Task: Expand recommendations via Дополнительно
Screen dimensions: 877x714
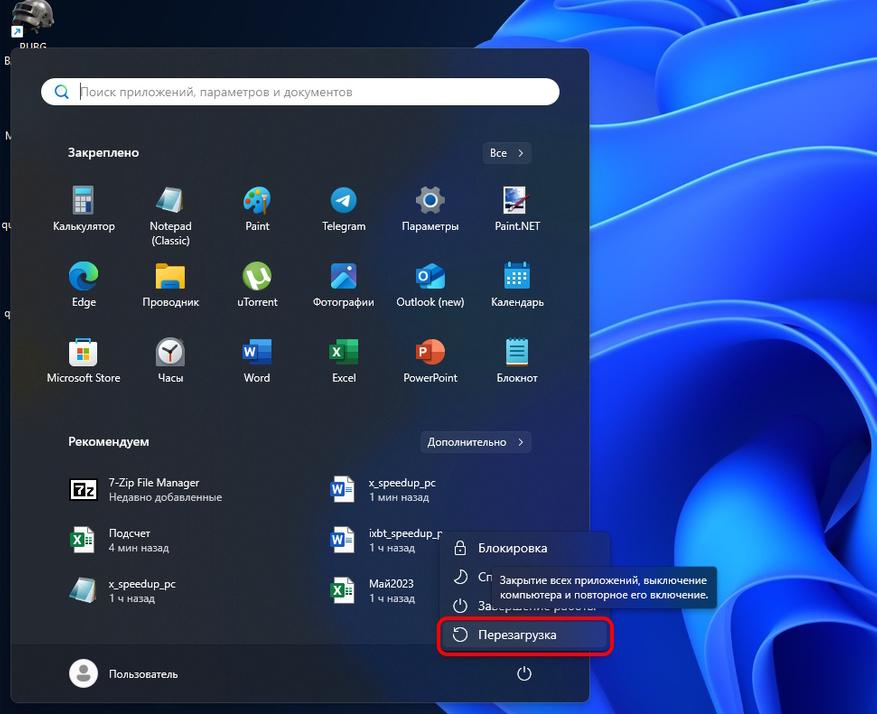Action: (x=475, y=442)
